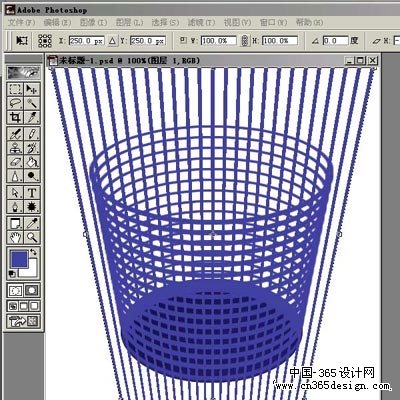This screenshot has height=400, width=400.
Task: Select the Eraser tool
Action: [x=15, y=162]
